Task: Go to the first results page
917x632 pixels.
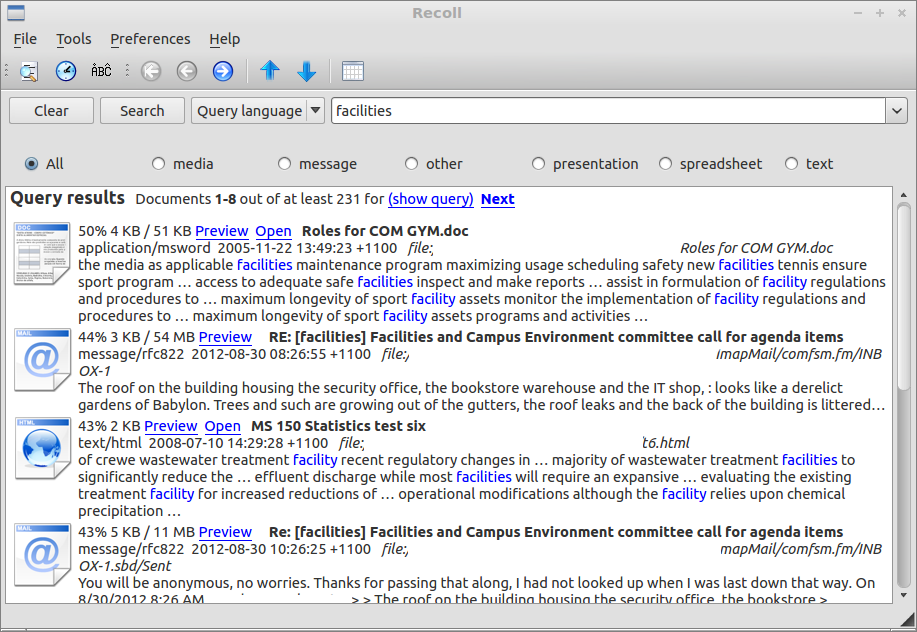Action: click(x=150, y=71)
